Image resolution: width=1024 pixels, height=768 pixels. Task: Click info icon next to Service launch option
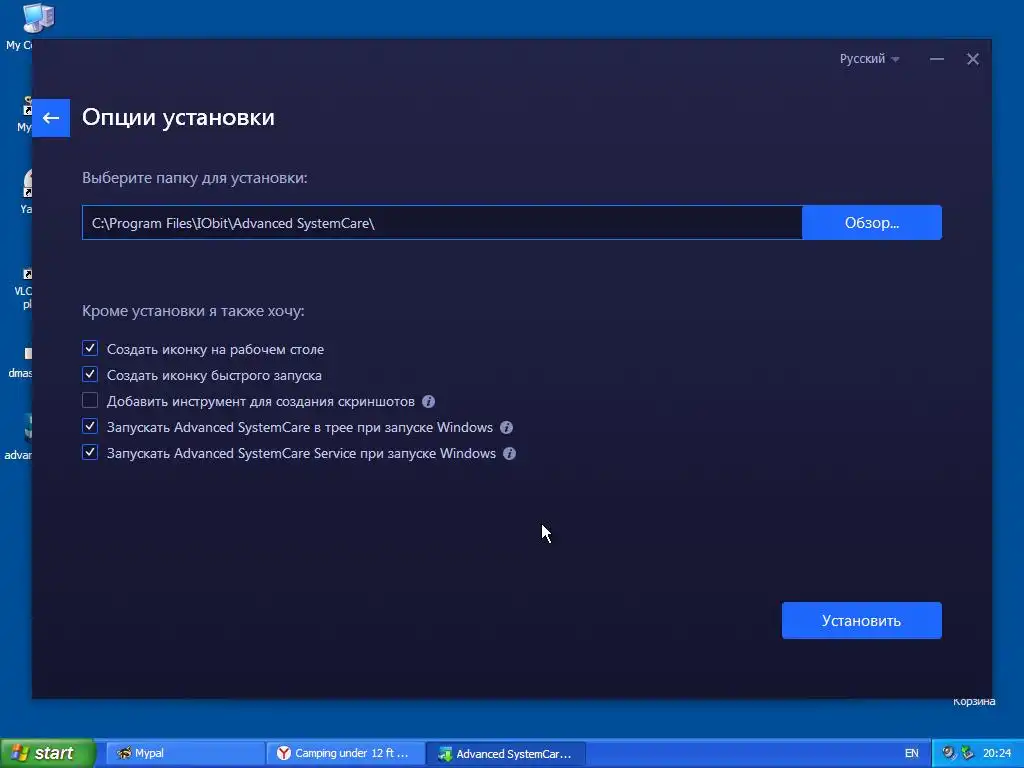[509, 453]
